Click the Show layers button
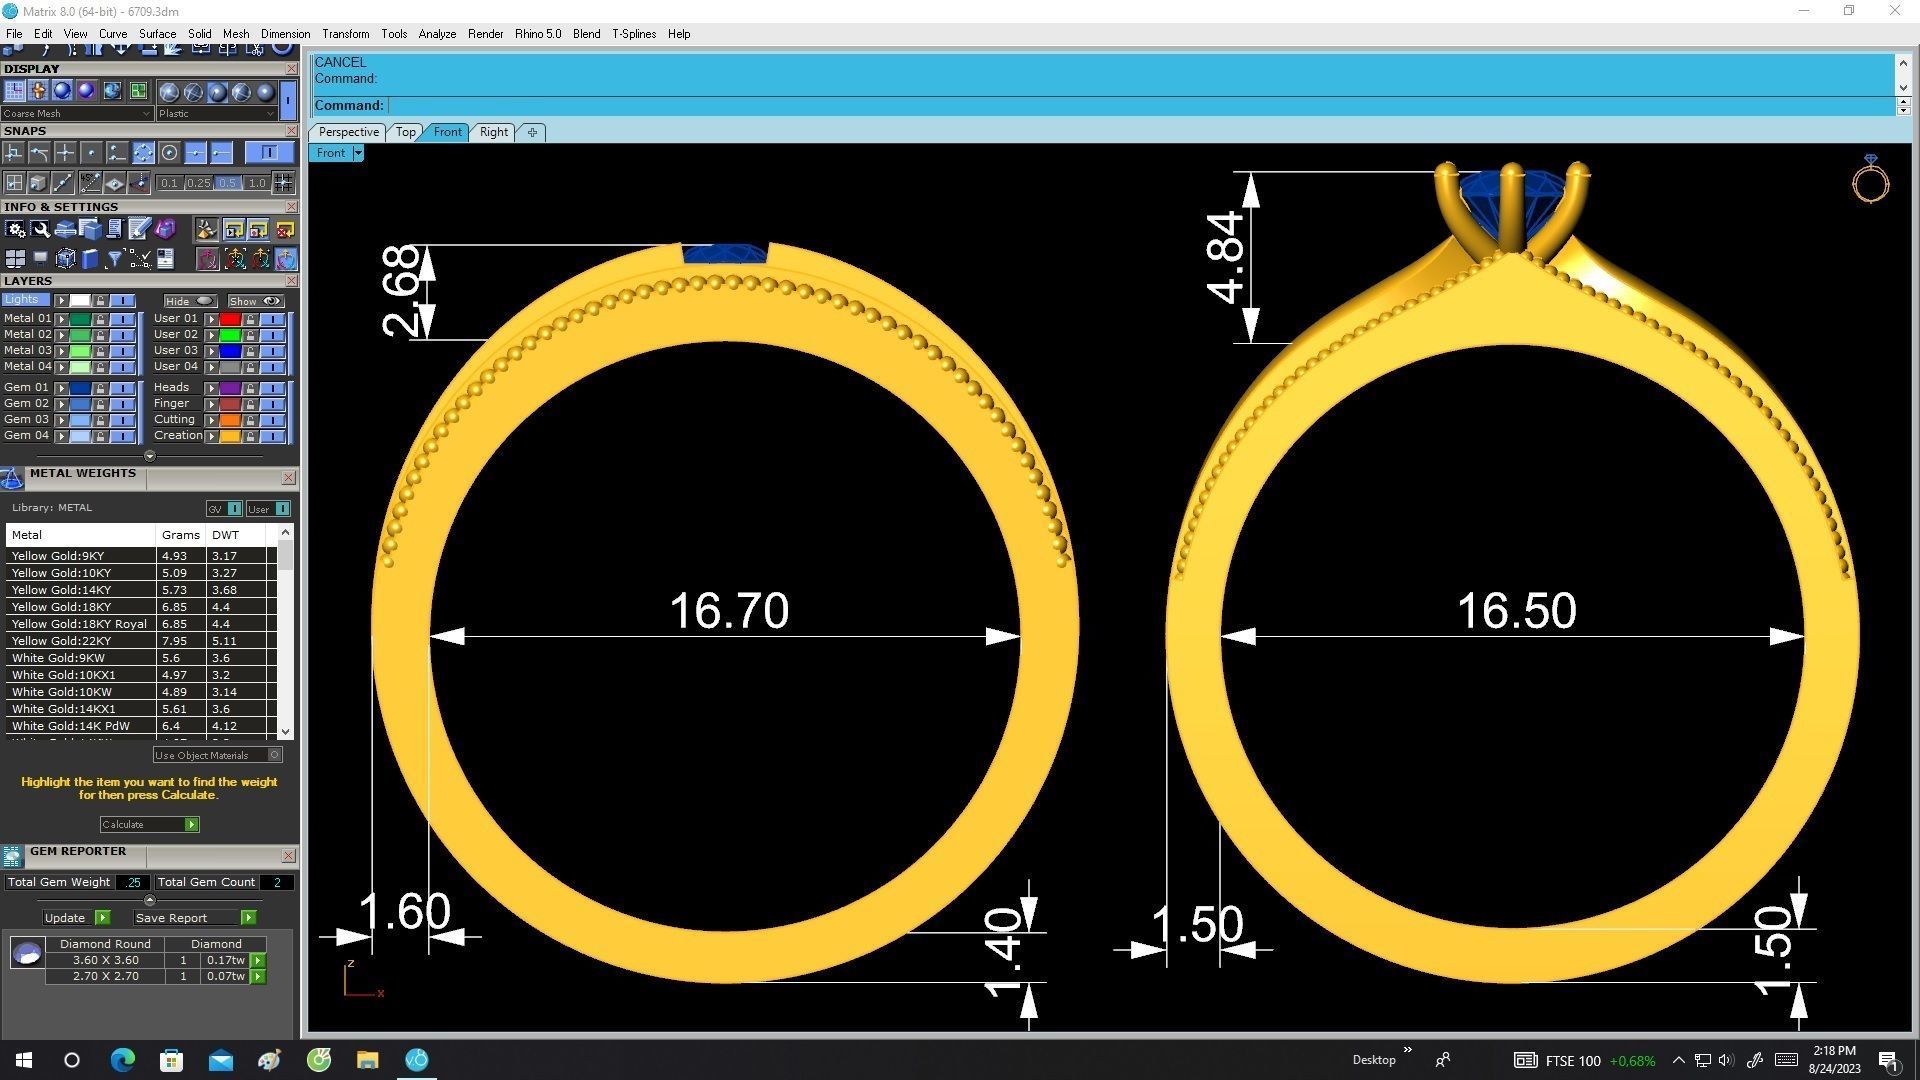The width and height of the screenshot is (1920, 1080). [256, 301]
